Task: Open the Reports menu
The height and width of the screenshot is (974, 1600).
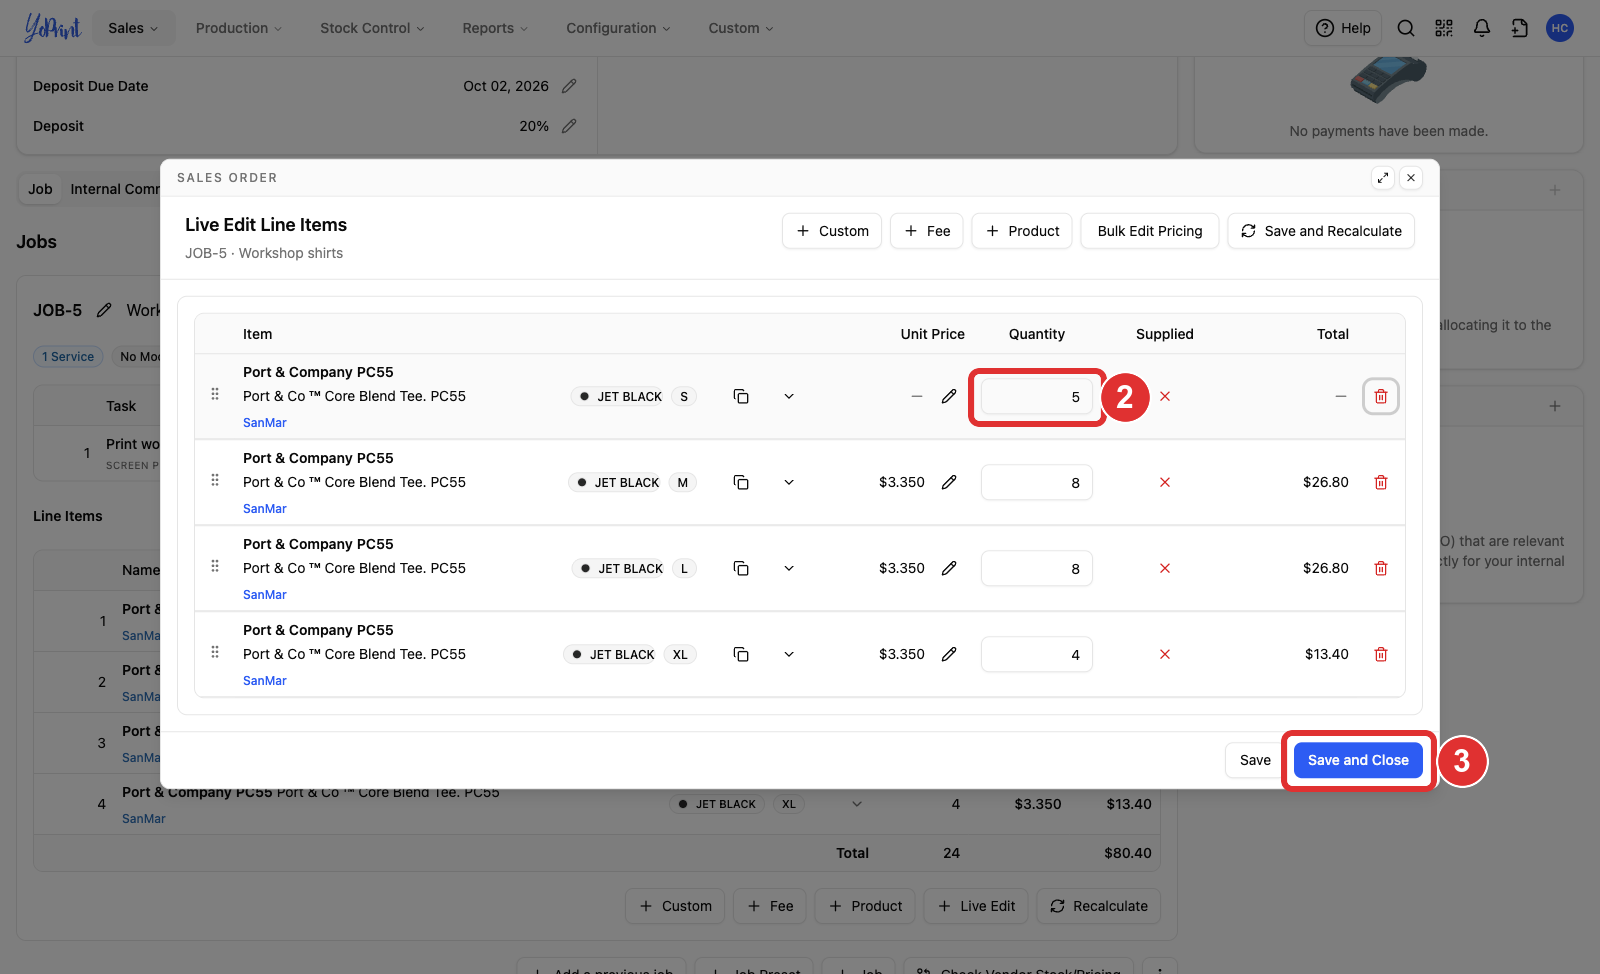Action: [495, 28]
